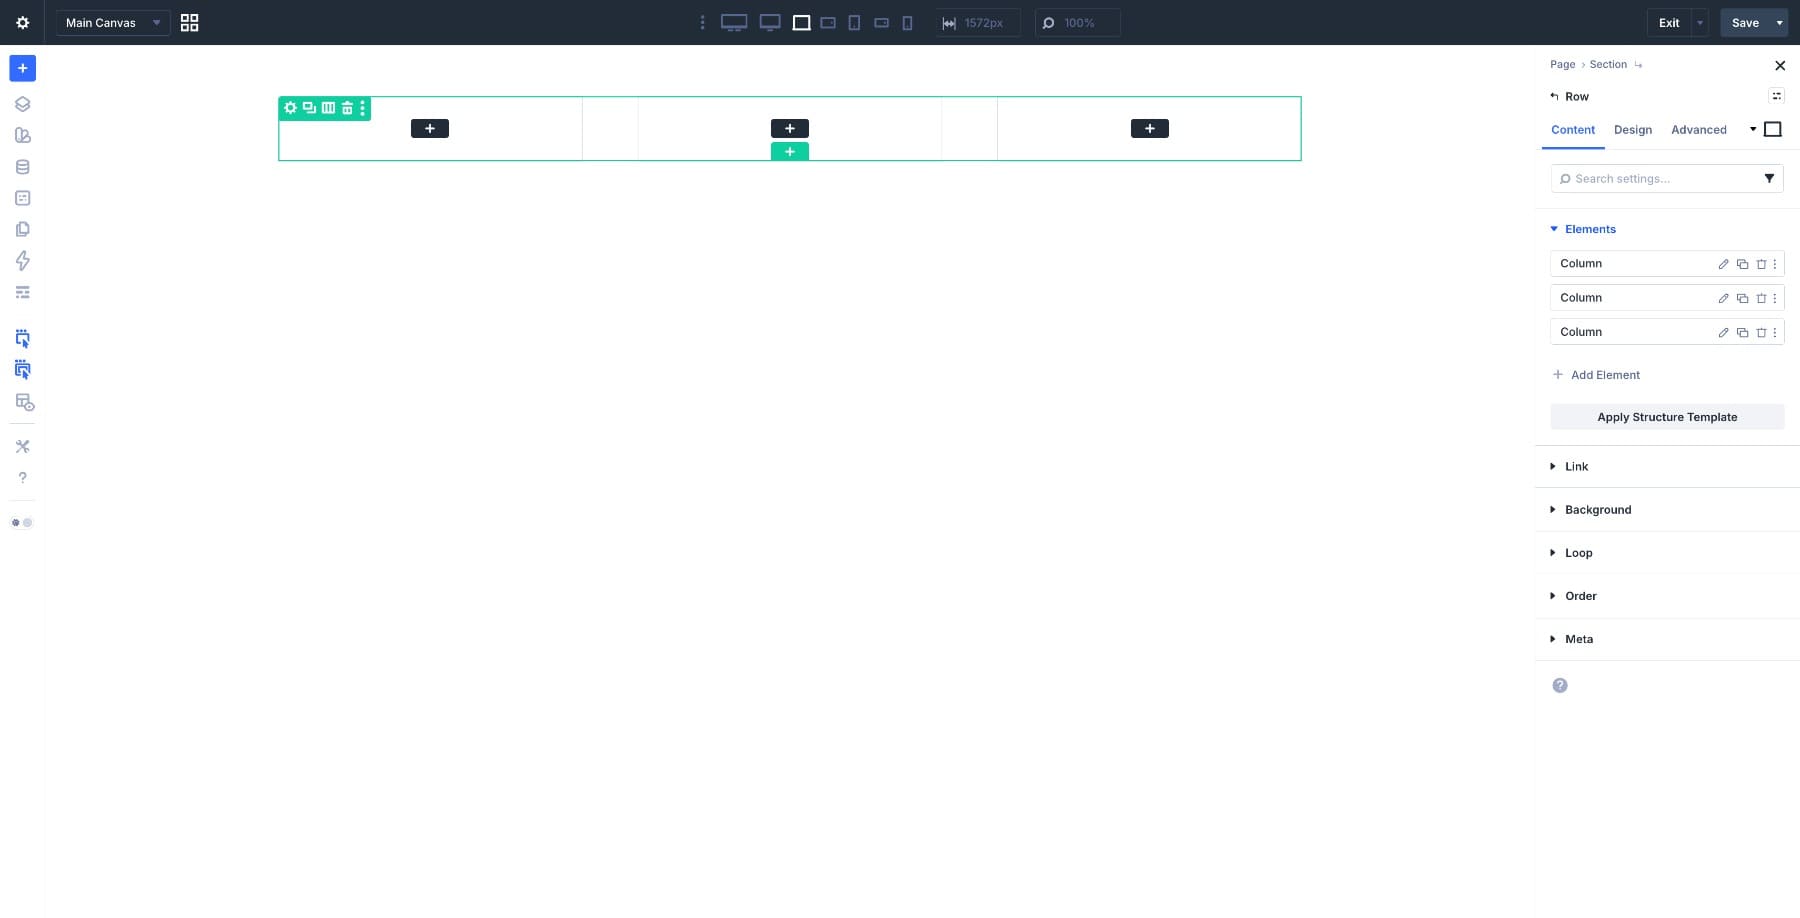
Task: Switch to the Design tab
Action: click(1633, 130)
